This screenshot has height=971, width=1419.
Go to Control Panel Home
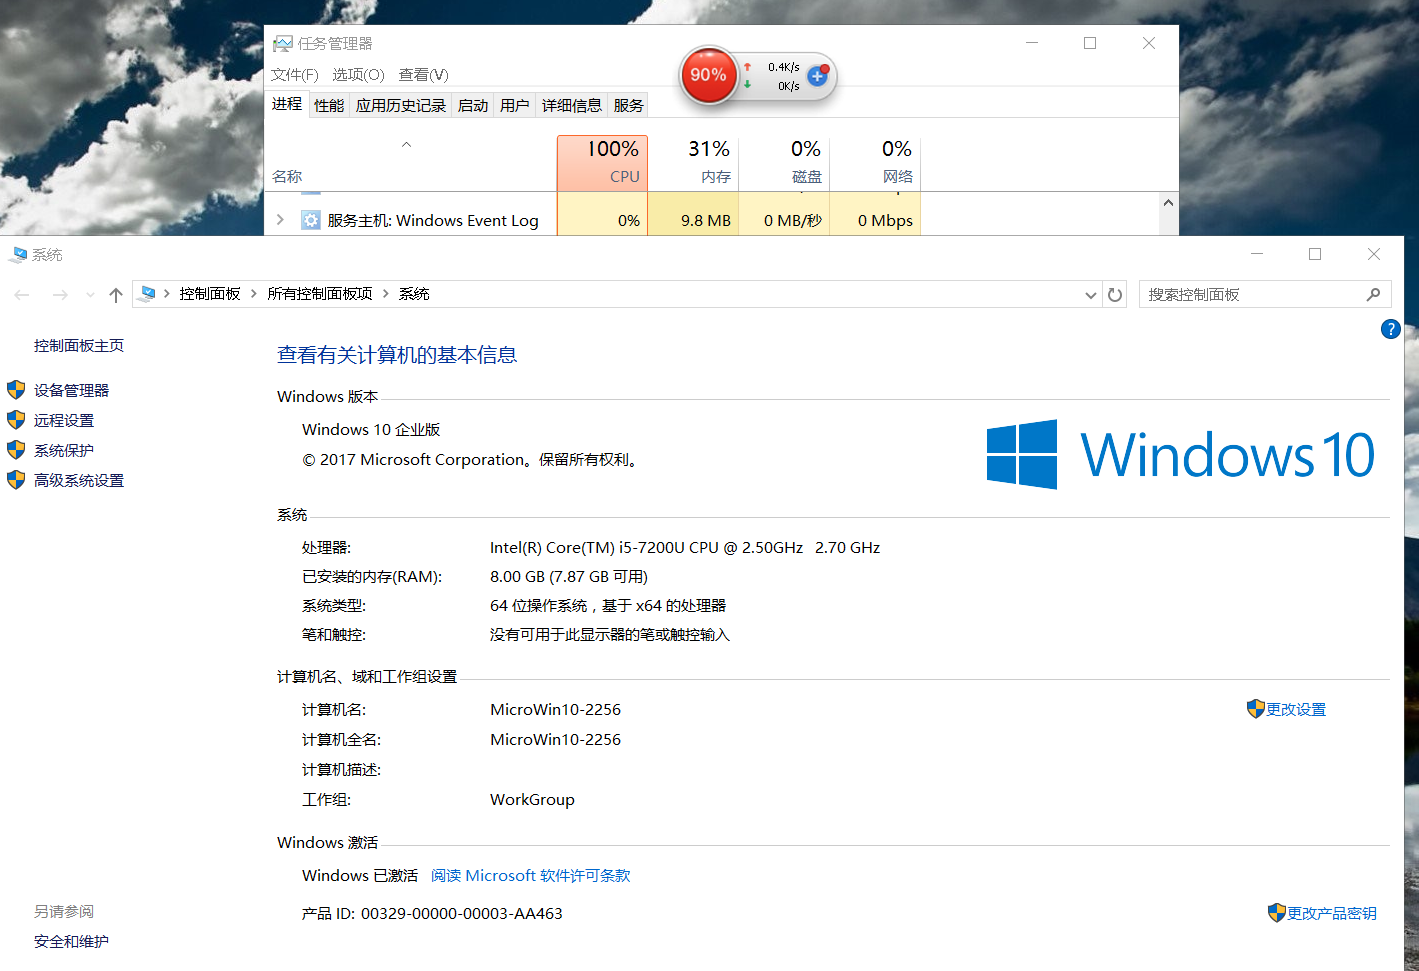pyautogui.click(x=79, y=345)
